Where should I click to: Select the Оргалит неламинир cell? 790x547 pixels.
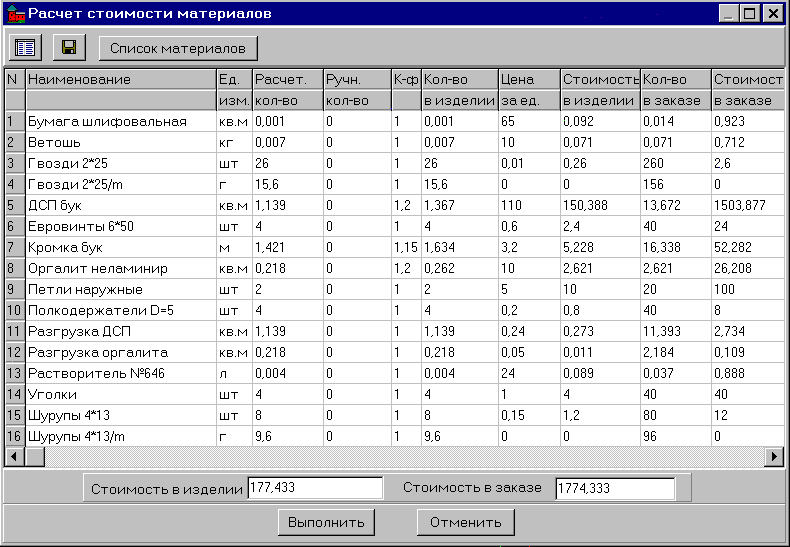click(121, 268)
